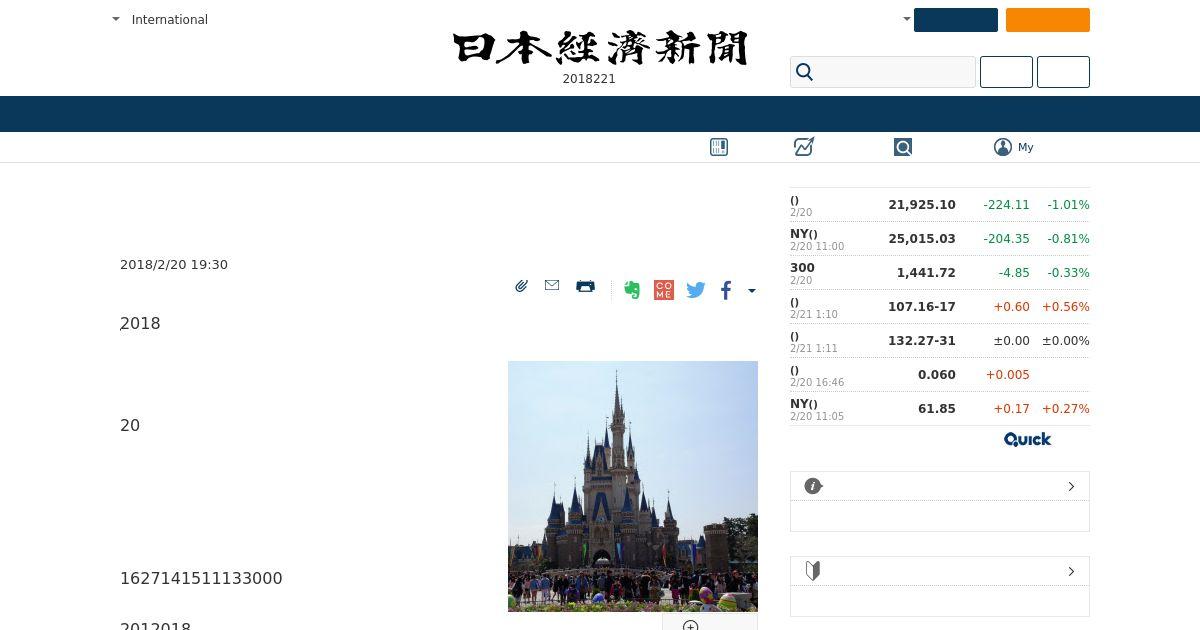Open the Cinderella Castle photo
Screen dimensions: 1200x630
pos(633,486)
